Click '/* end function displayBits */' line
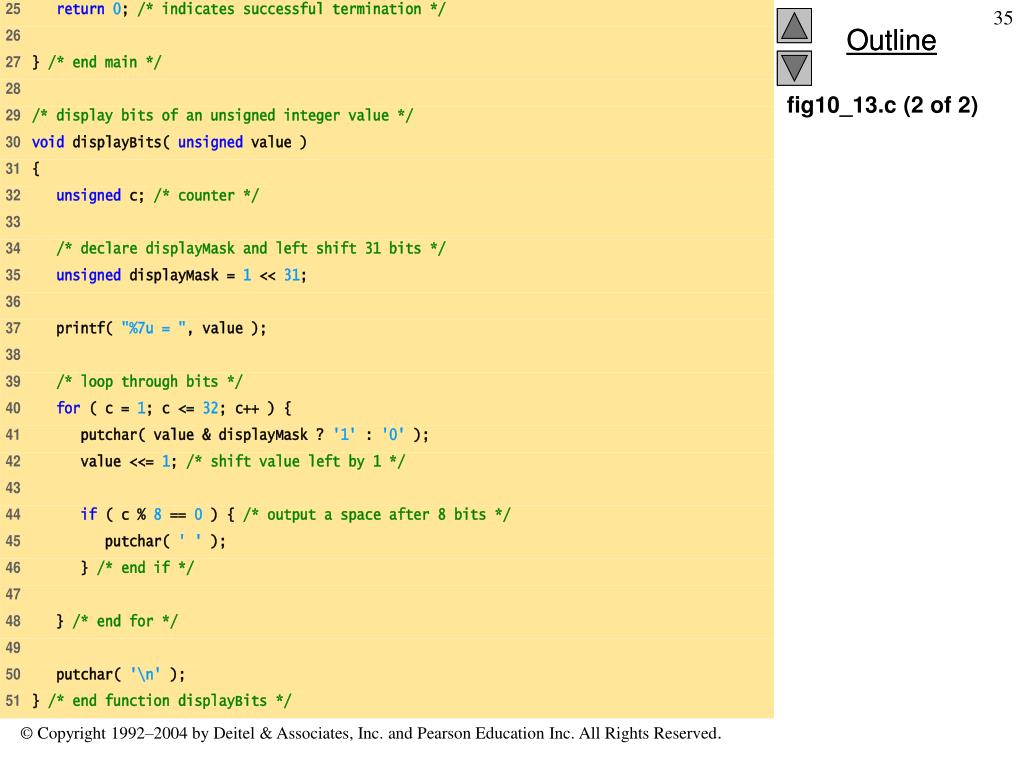The width and height of the screenshot is (1024, 768). point(161,701)
